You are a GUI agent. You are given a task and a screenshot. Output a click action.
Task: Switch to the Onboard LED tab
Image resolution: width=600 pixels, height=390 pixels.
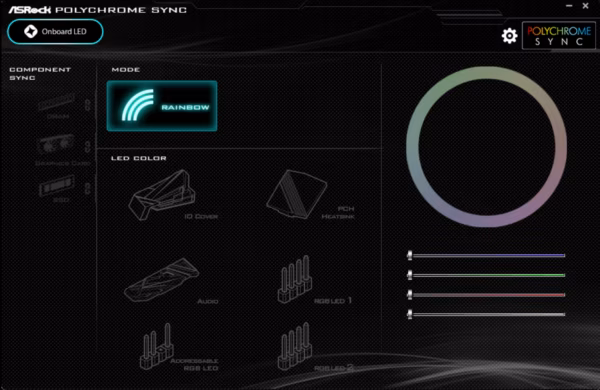pos(55,31)
